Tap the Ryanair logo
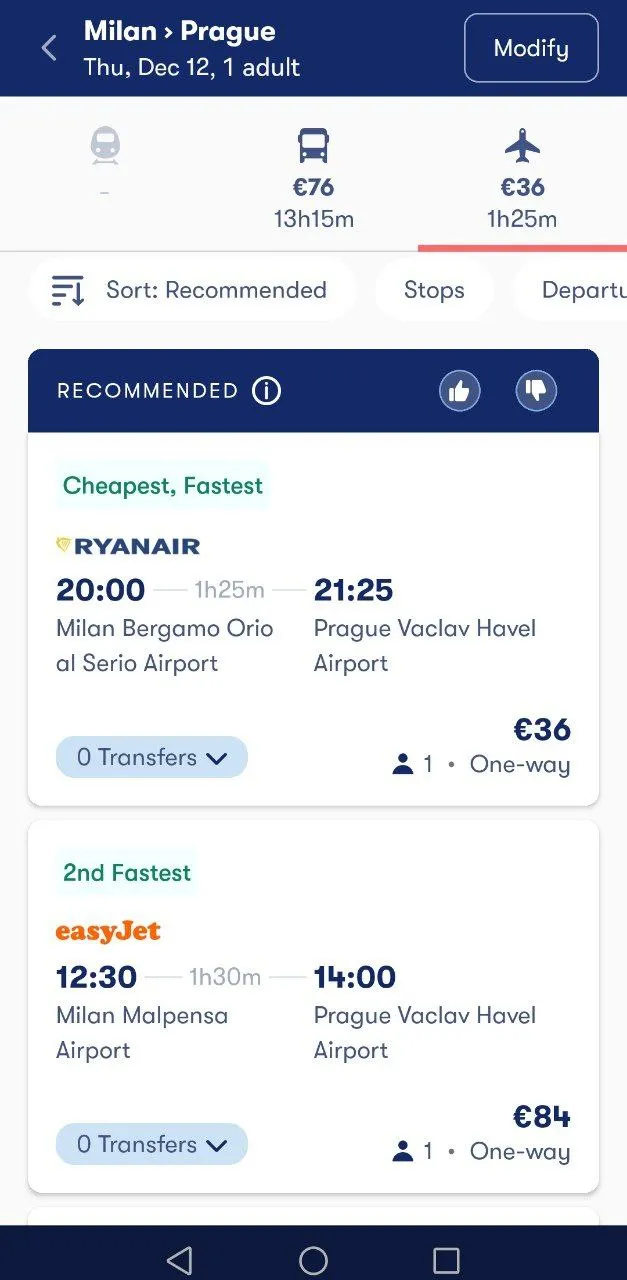The width and height of the screenshot is (627, 1280). point(128,546)
